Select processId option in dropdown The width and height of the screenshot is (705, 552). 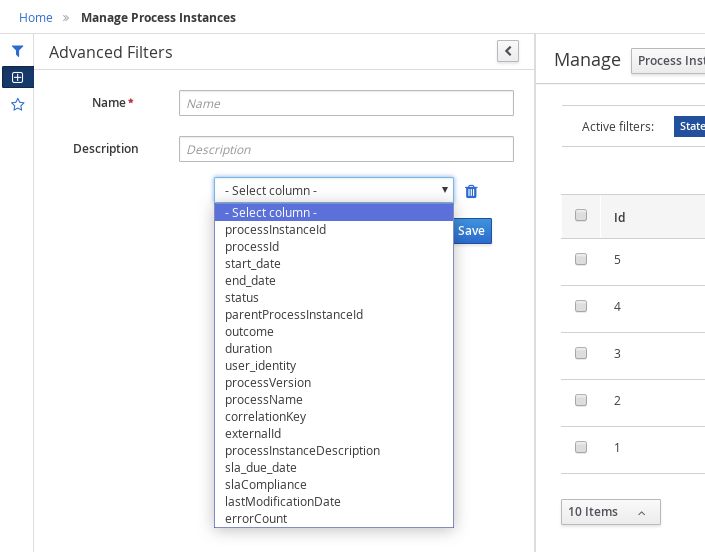334,247
